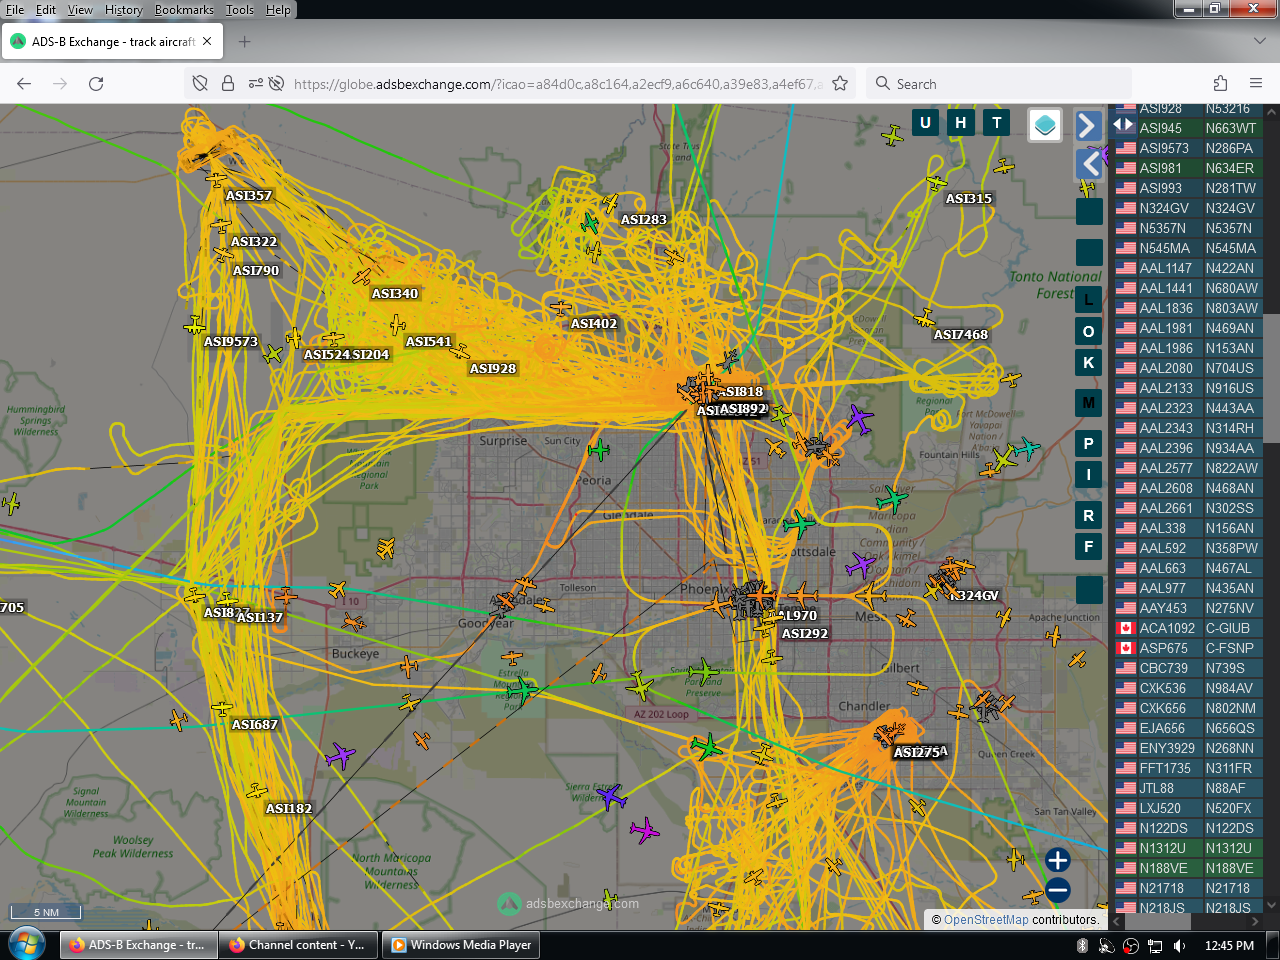Open the Firefox extensions icon
Image resolution: width=1280 pixels, height=960 pixels.
[x=1220, y=84]
